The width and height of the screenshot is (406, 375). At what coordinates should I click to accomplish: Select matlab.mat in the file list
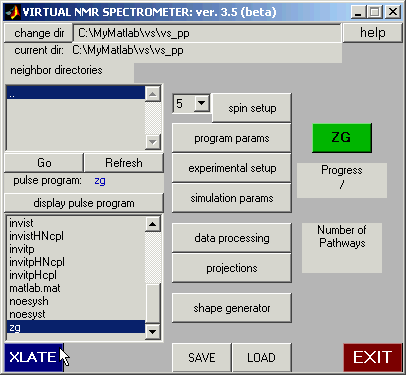pos(76,288)
